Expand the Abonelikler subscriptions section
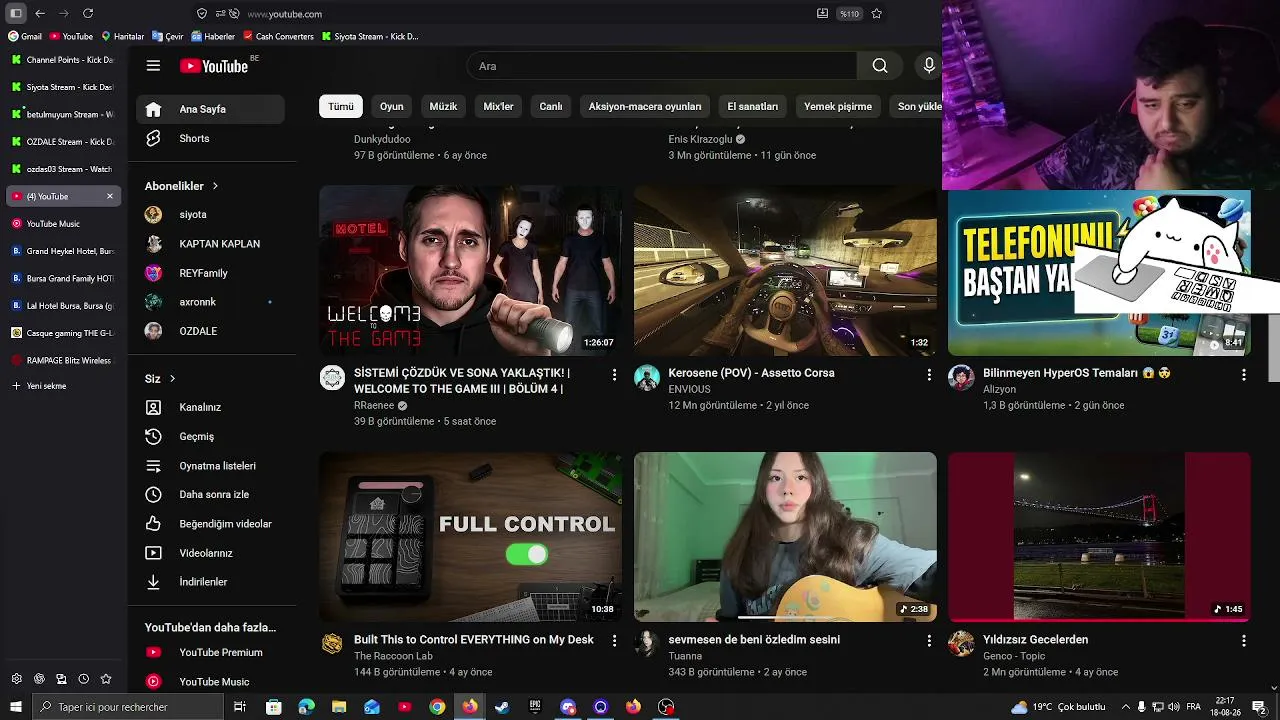Image resolution: width=1280 pixels, height=720 pixels. 181,186
